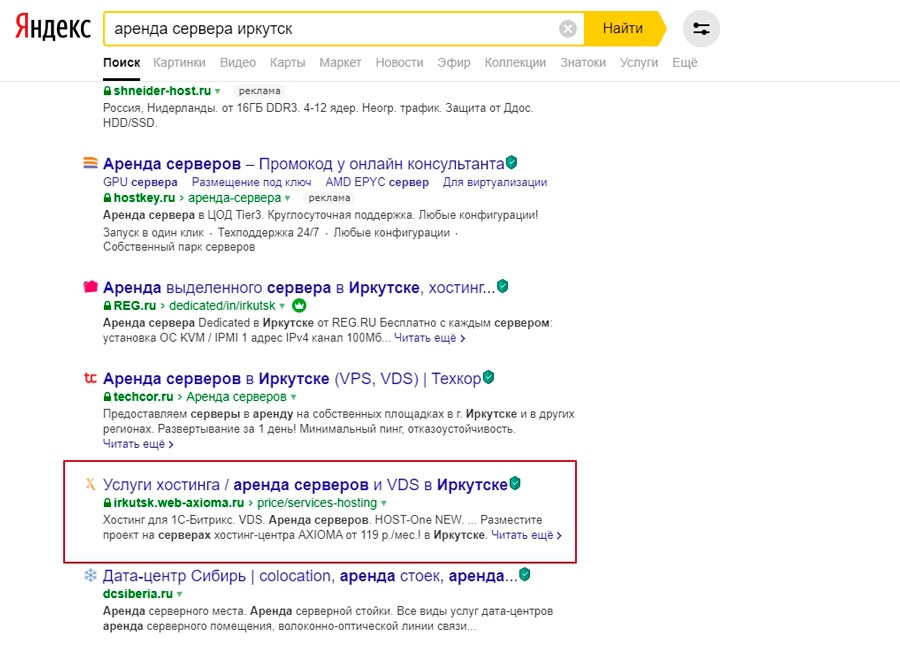Click the shield badge on Дата-центр Сибирь title
Viewport: 900px width, 649px height.
(525, 574)
